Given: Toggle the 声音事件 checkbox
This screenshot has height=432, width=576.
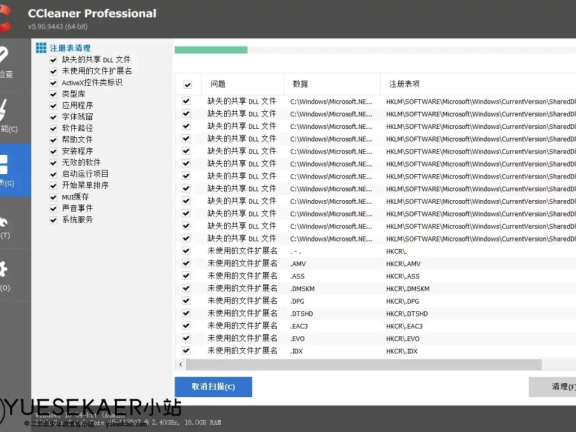Looking at the screenshot, I should coord(53,208).
